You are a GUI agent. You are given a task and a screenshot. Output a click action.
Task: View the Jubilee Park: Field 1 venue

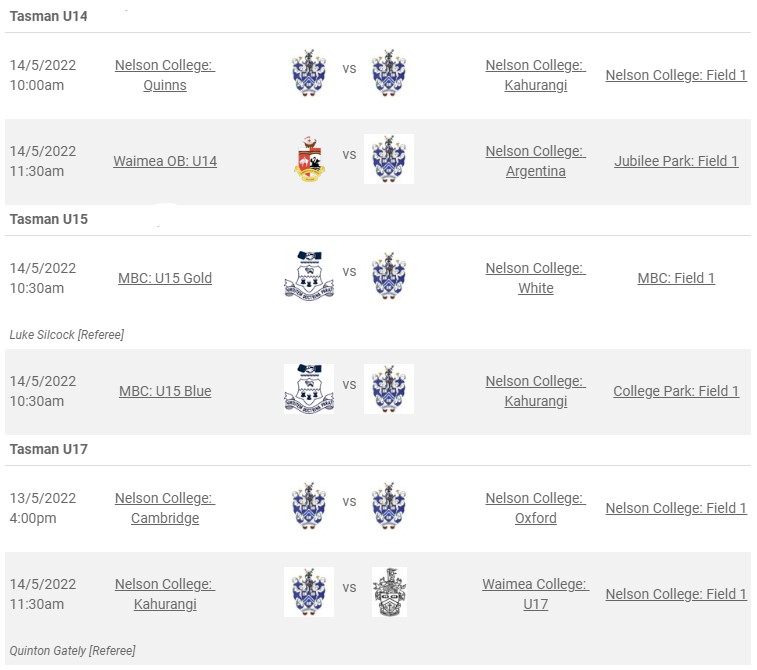coord(676,161)
